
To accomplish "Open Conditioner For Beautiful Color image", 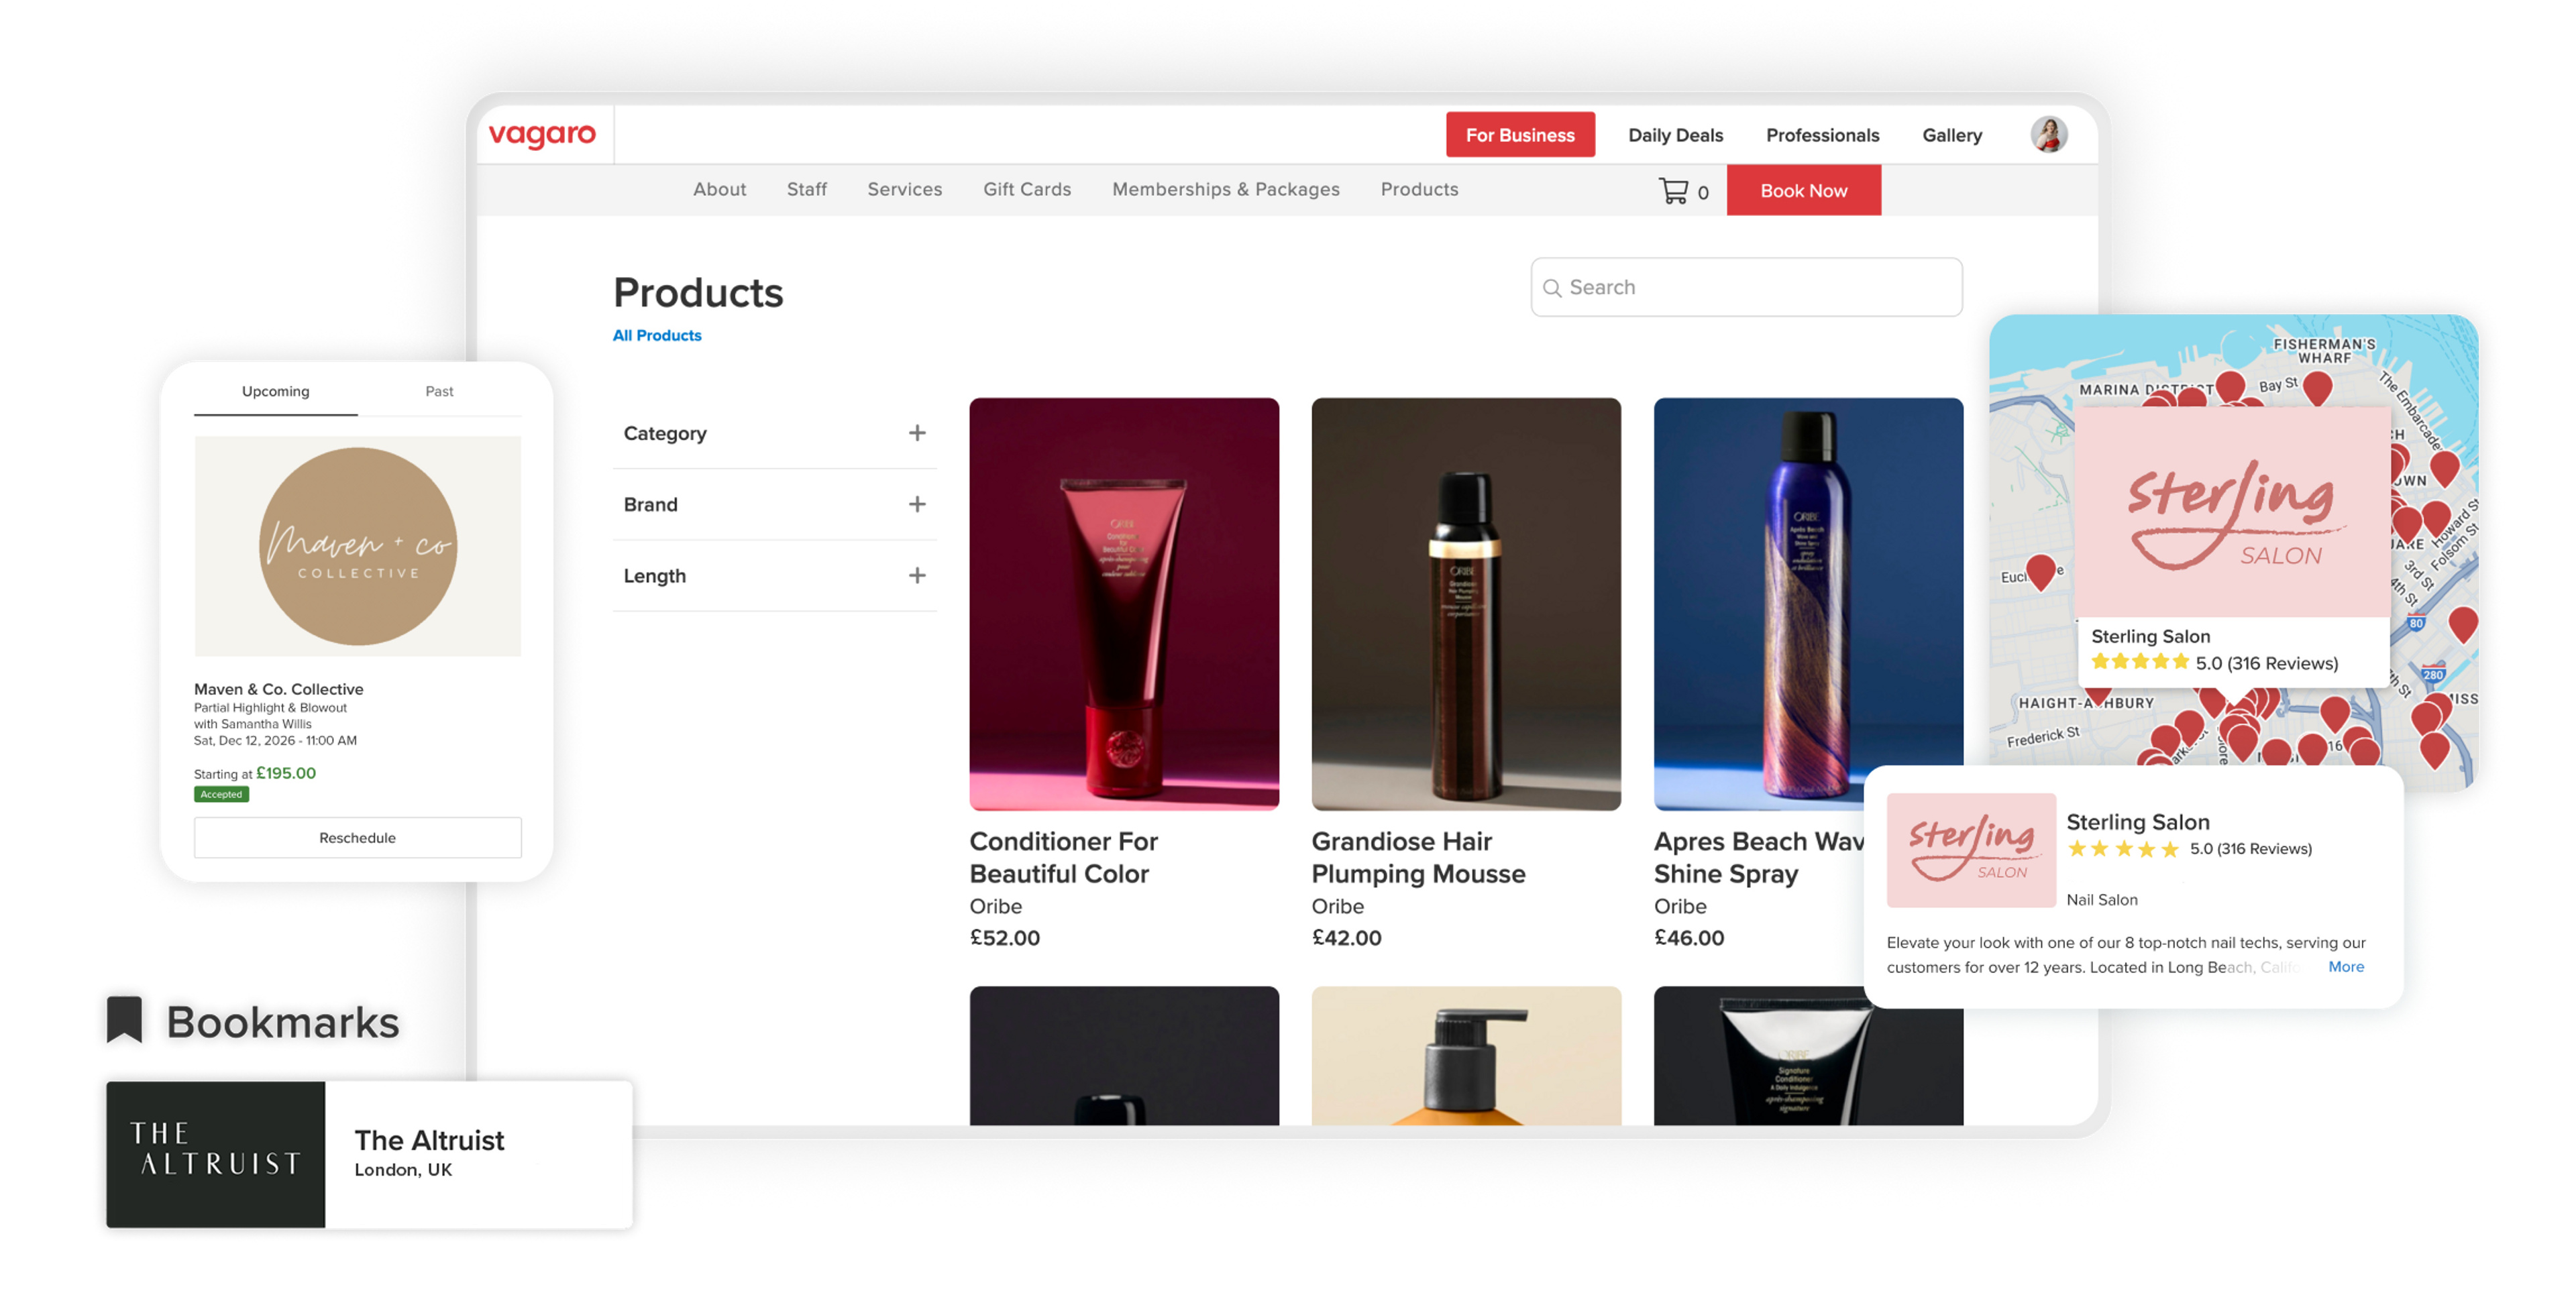I will tap(1124, 604).
